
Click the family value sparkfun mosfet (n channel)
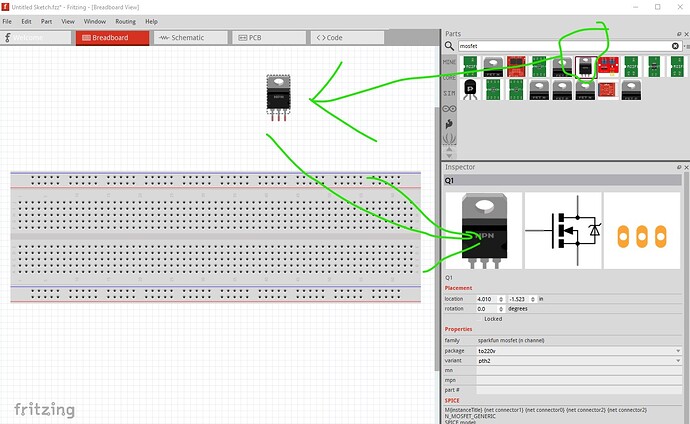click(x=511, y=340)
